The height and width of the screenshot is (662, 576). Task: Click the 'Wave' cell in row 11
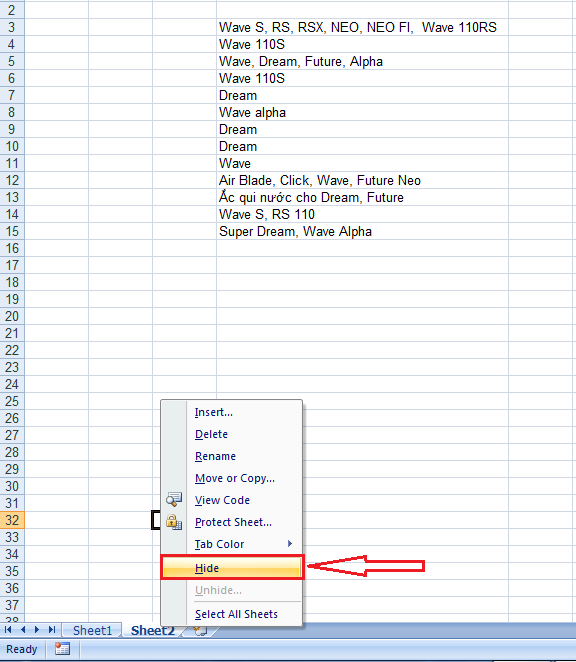pyautogui.click(x=362, y=163)
